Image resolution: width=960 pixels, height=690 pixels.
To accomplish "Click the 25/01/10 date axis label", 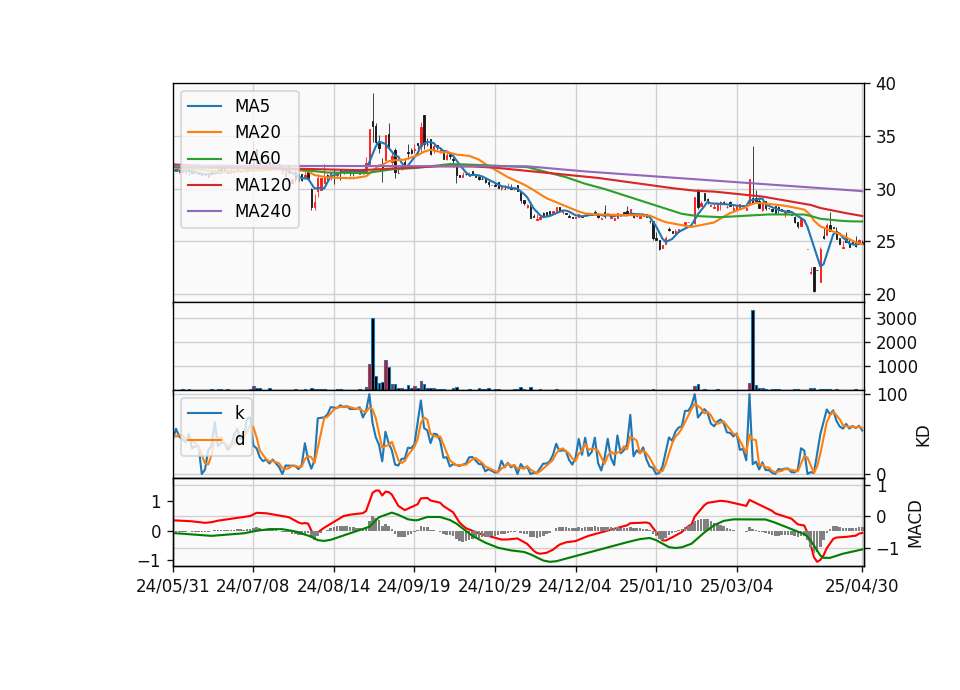I will [656, 586].
